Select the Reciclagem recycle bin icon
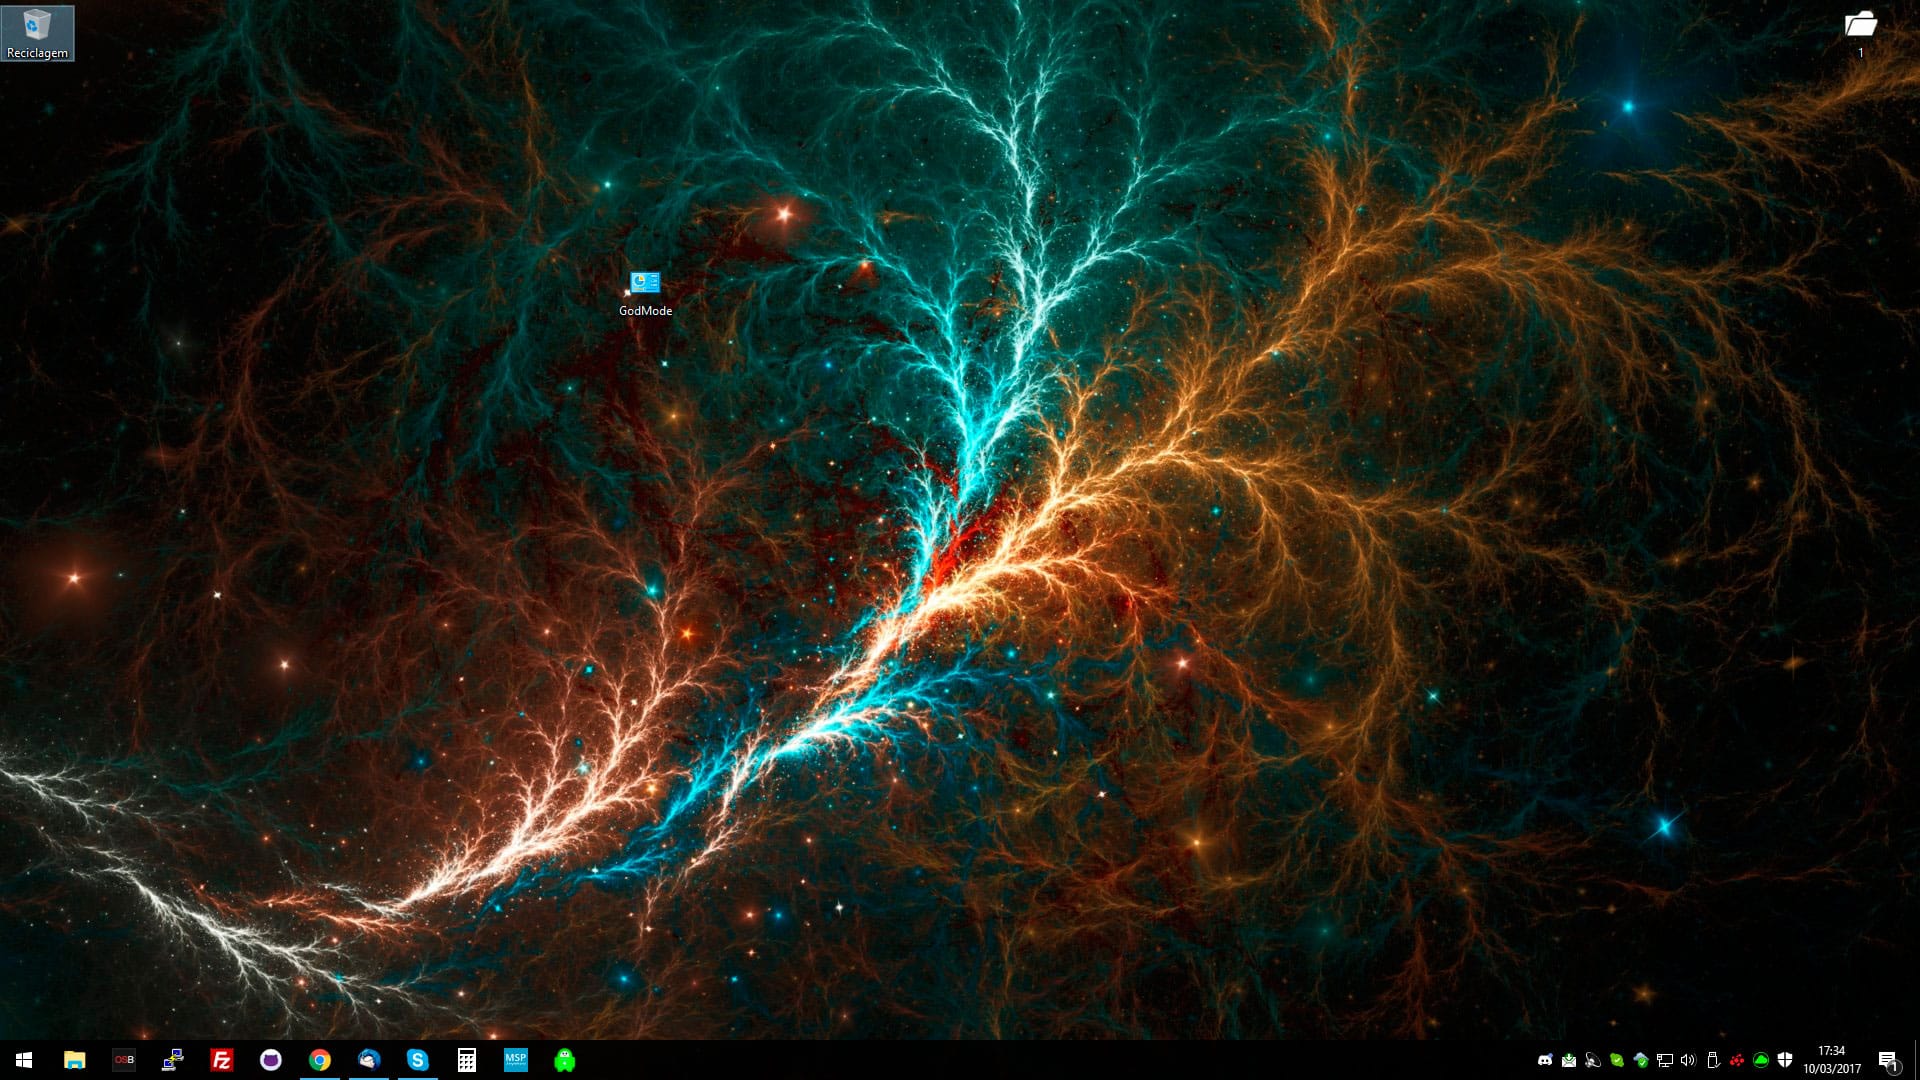The height and width of the screenshot is (1080, 1920). [37, 33]
